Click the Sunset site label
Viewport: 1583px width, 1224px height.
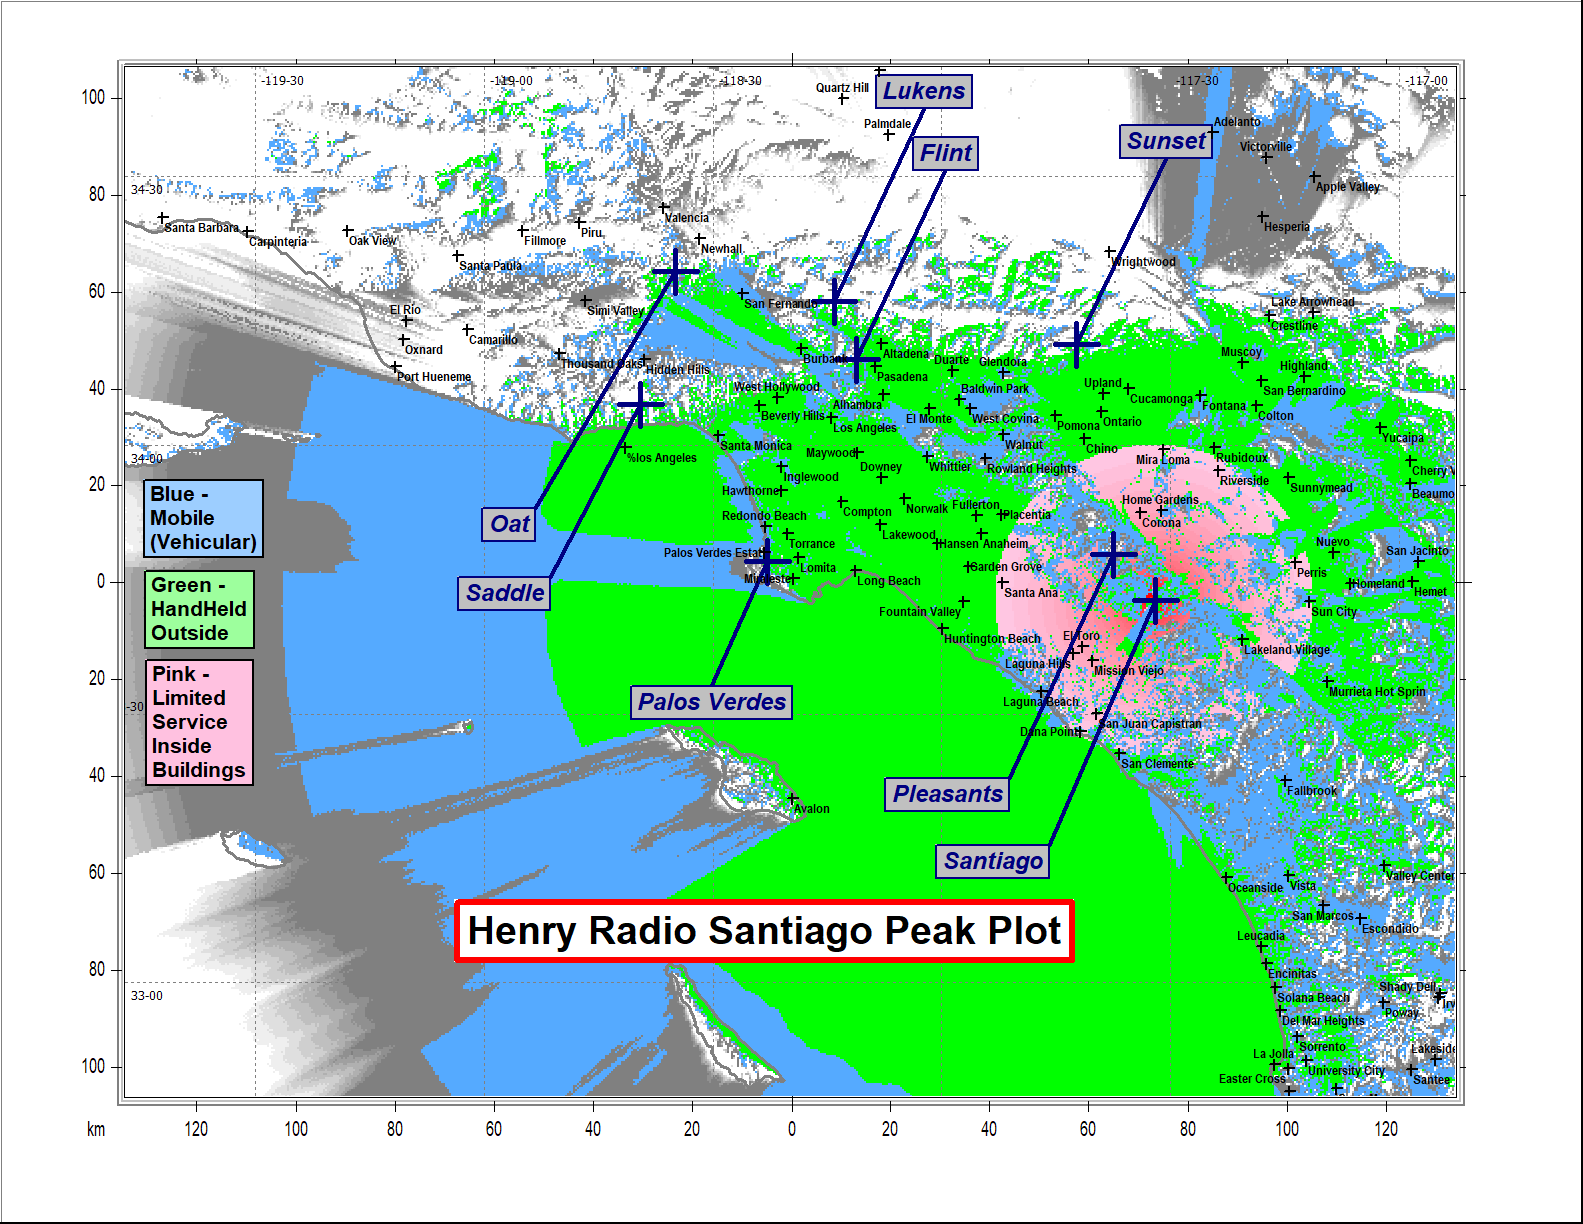1166,141
